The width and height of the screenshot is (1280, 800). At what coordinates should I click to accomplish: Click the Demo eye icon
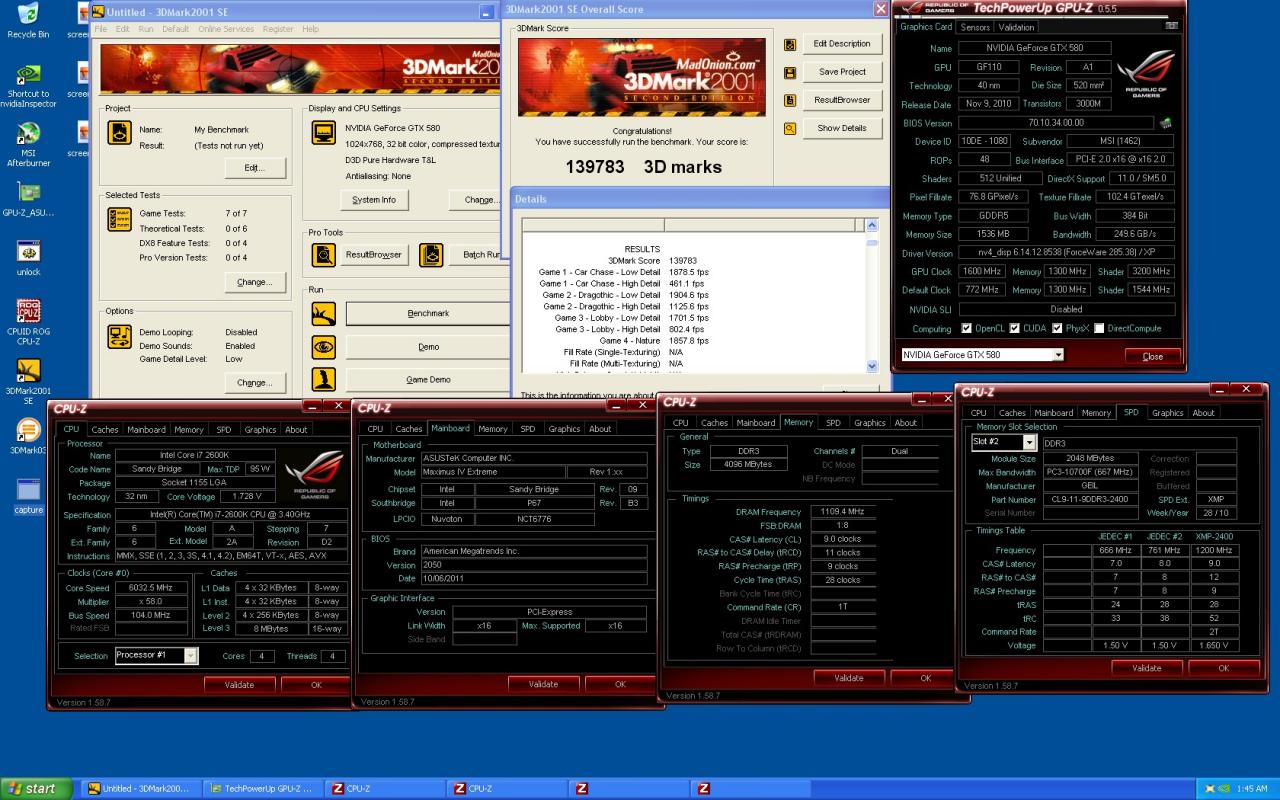[x=323, y=347]
